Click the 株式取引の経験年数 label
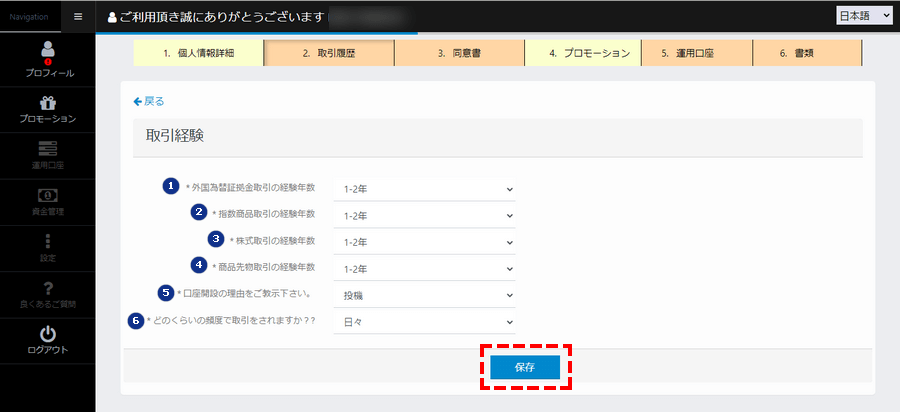 pos(274,240)
